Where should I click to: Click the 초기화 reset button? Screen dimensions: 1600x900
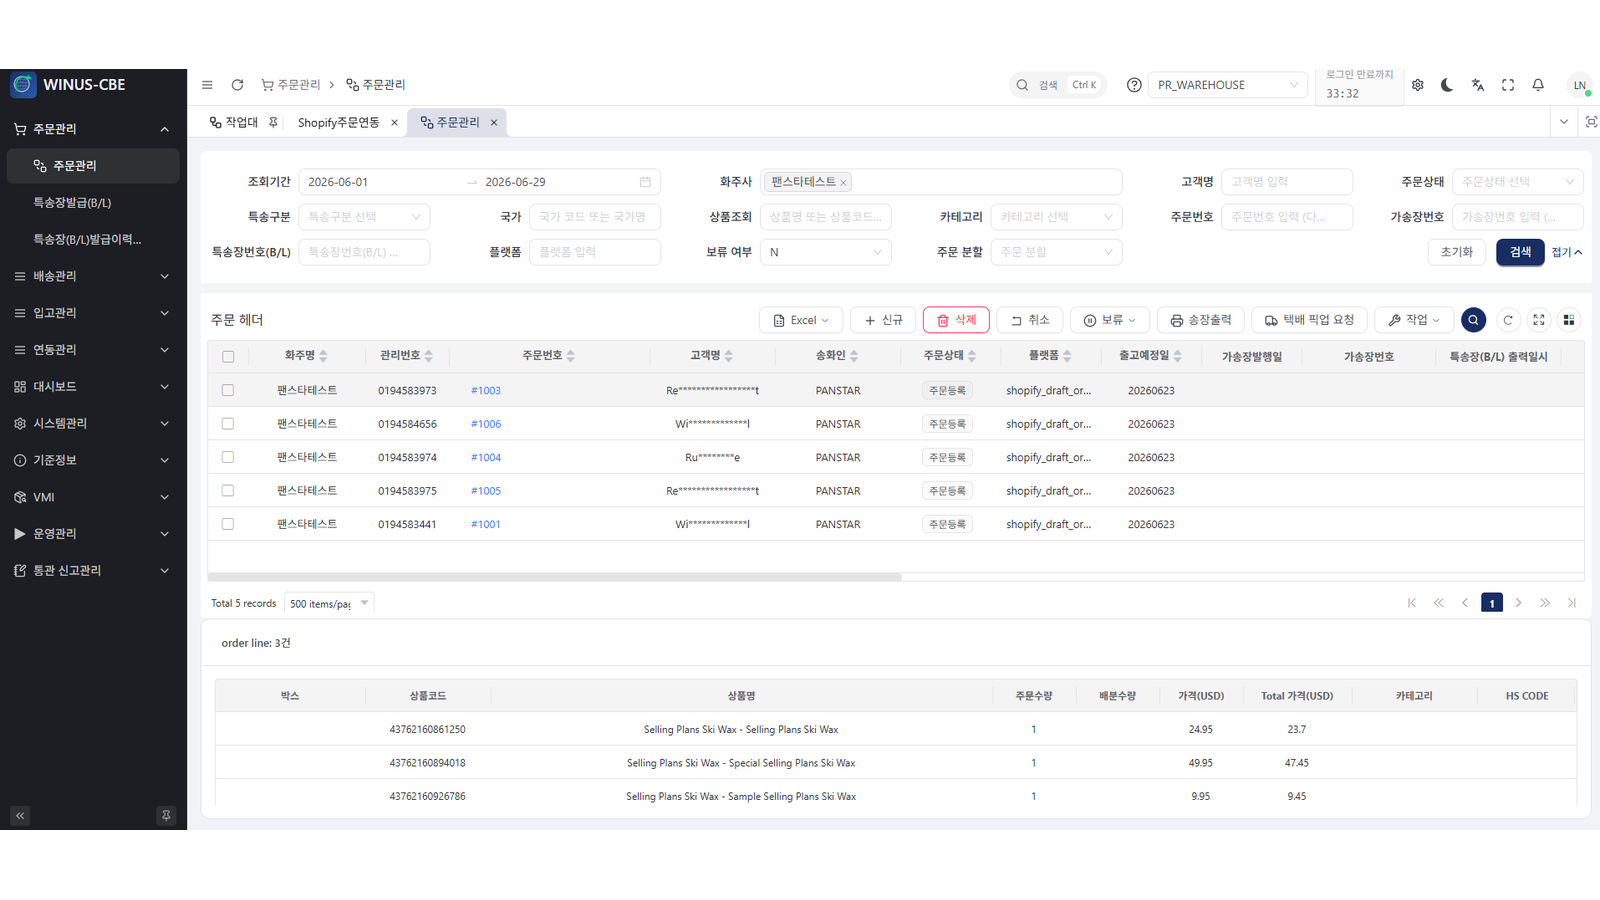click(x=1457, y=252)
